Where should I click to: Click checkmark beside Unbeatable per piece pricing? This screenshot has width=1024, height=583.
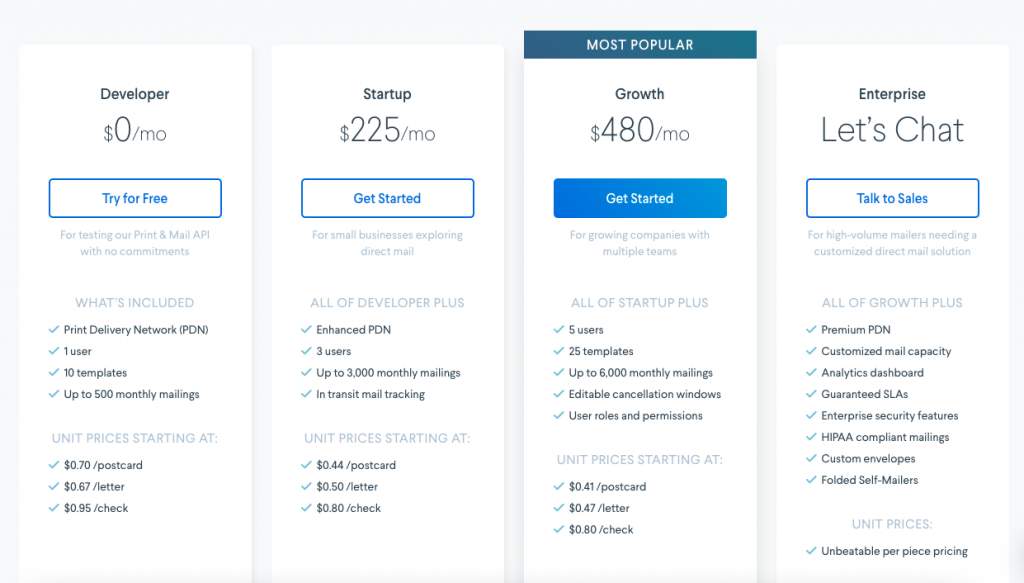(x=811, y=551)
